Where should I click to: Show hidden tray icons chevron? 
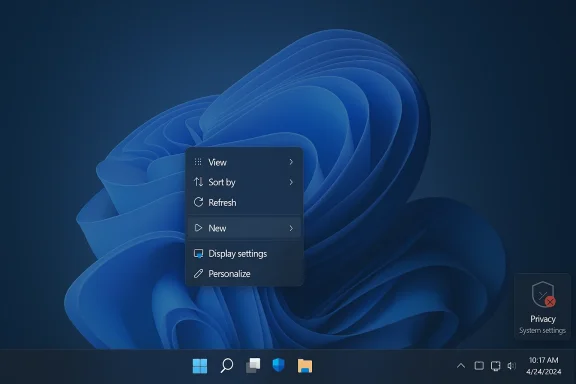point(461,366)
